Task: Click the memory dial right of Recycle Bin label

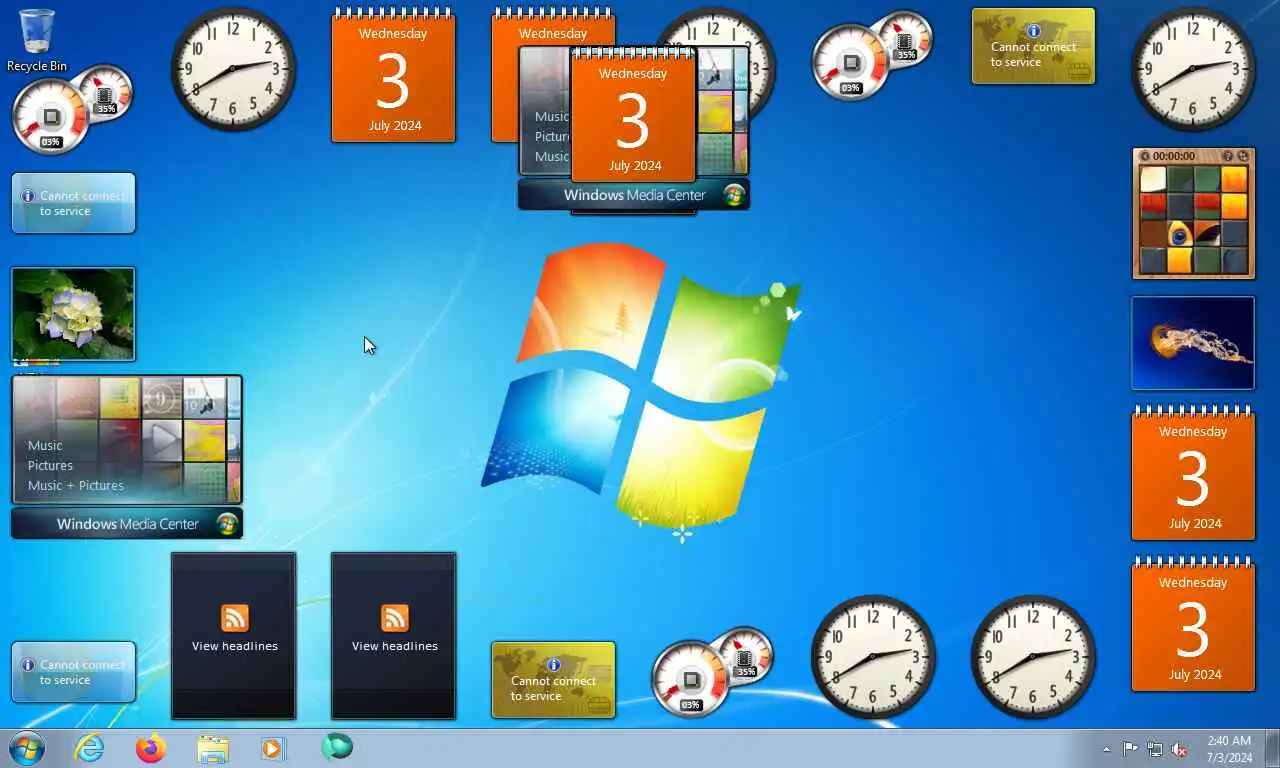Action: tap(105, 91)
